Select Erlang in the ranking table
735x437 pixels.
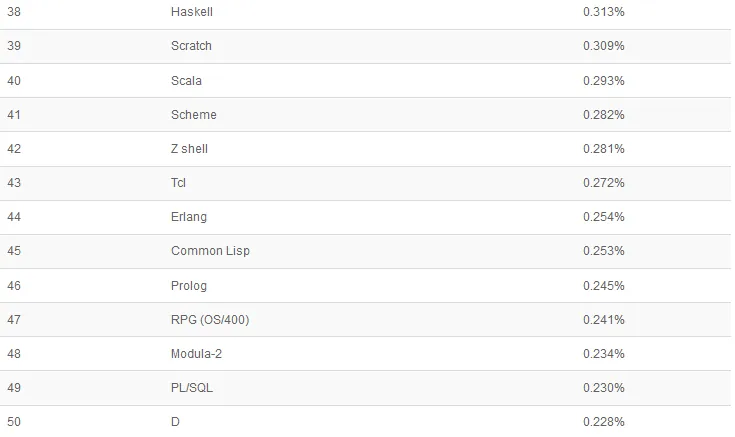point(189,217)
